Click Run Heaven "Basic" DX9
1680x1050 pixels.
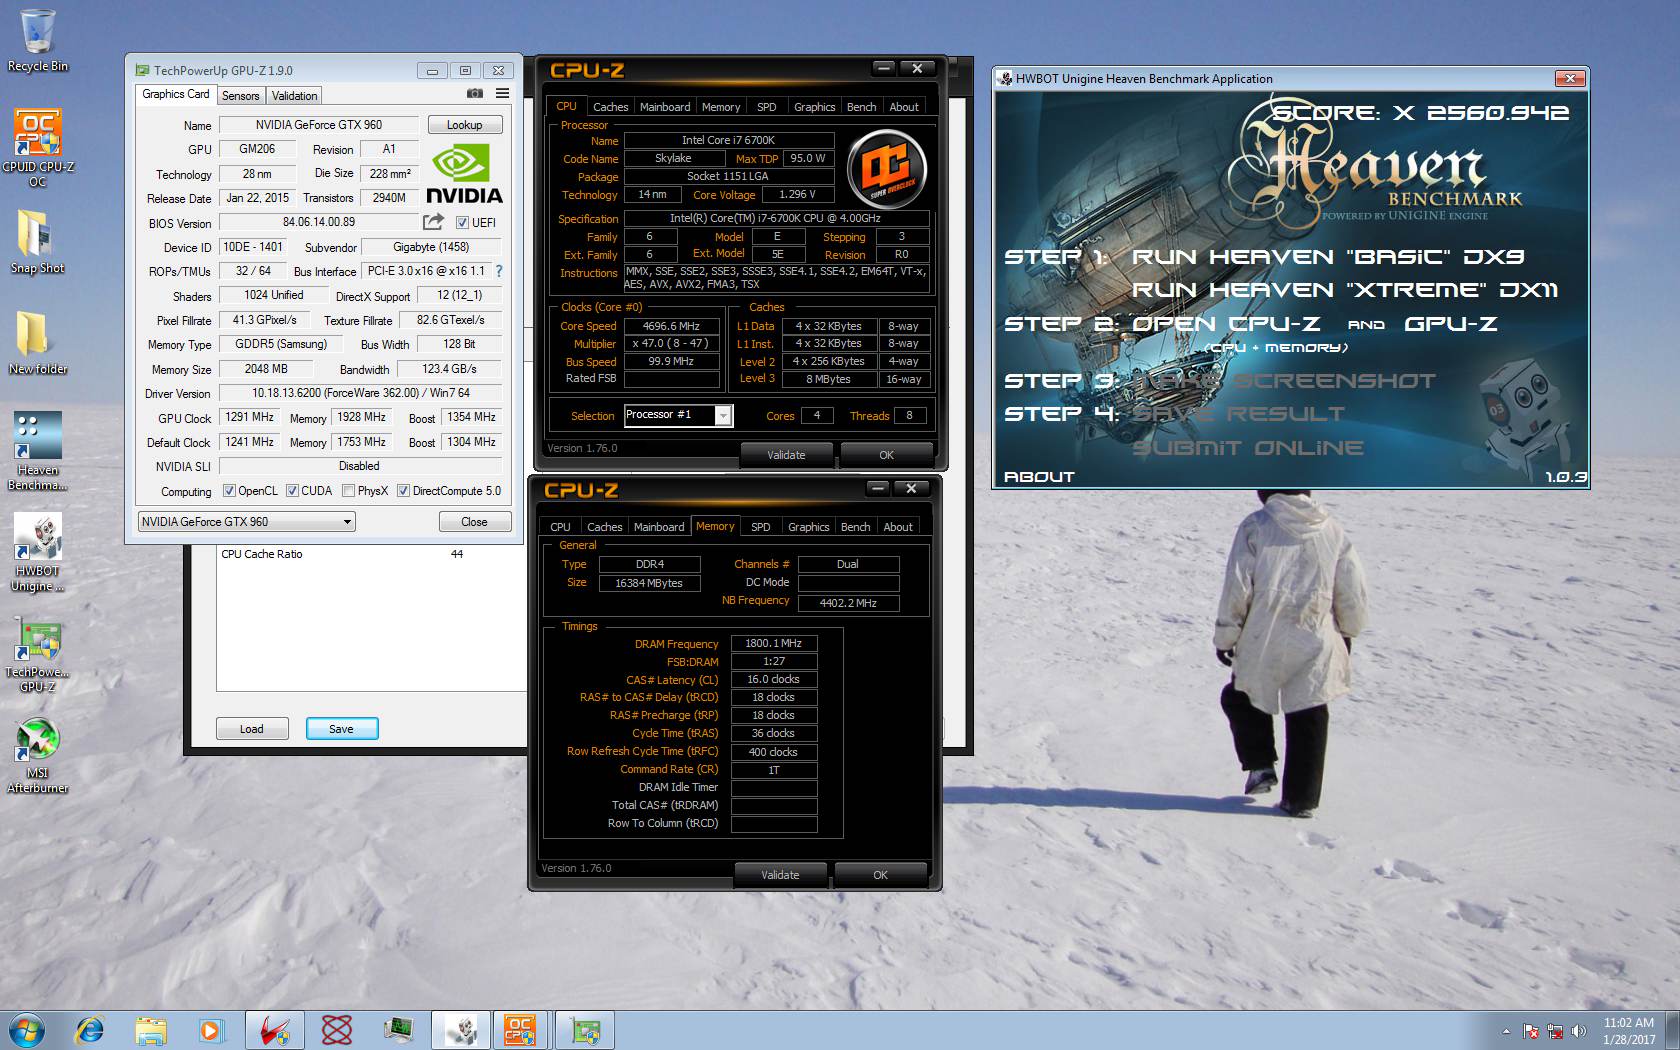[1328, 257]
